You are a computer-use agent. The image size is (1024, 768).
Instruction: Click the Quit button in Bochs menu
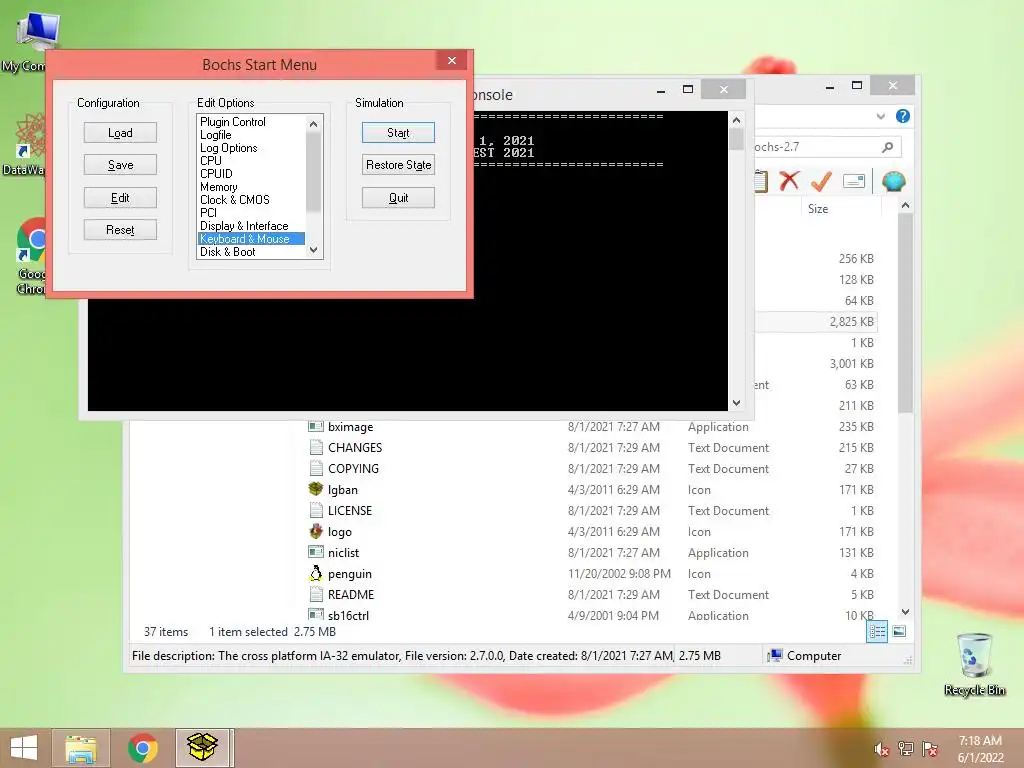click(x=398, y=197)
